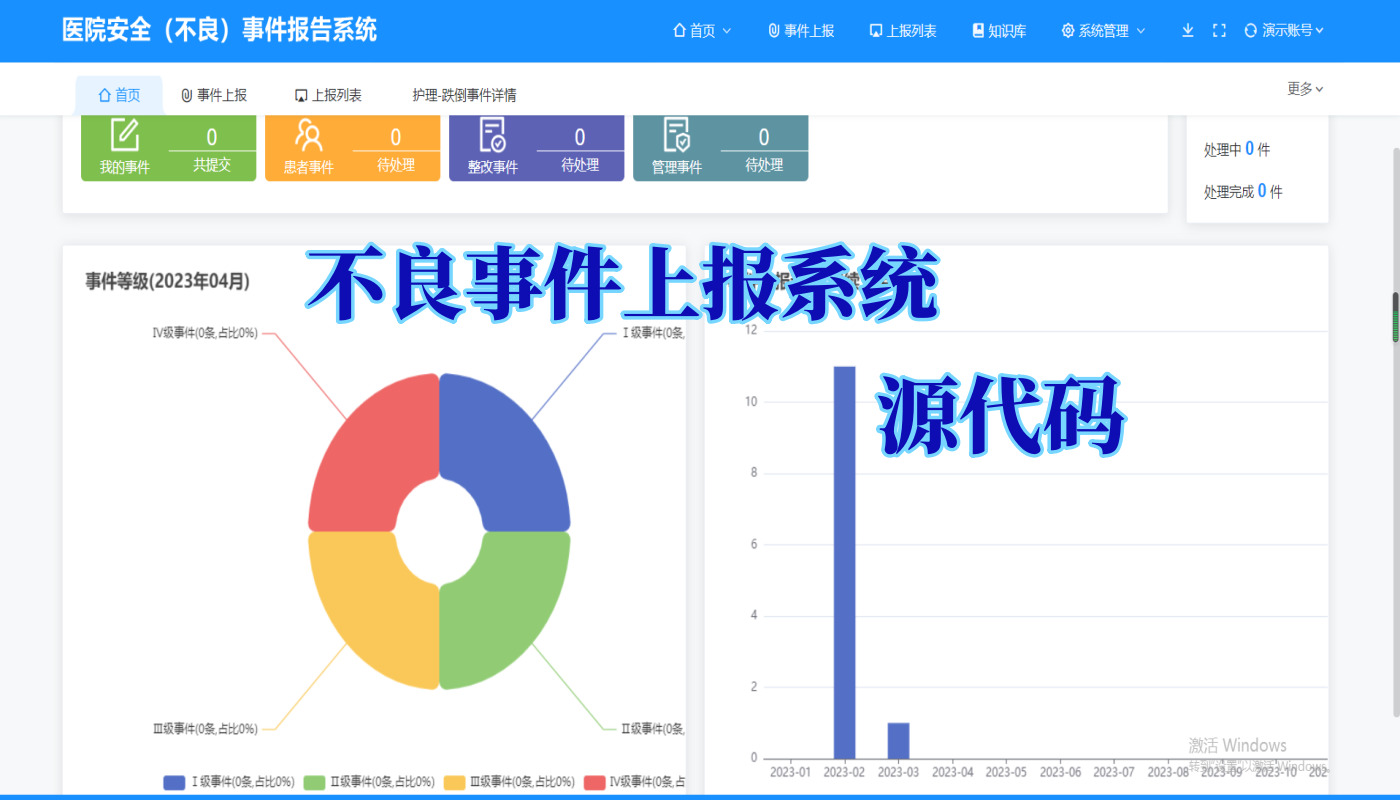Toggle the blue Ⅰ级事件 legend swatch
This screenshot has width=1400, height=800.
click(x=174, y=782)
